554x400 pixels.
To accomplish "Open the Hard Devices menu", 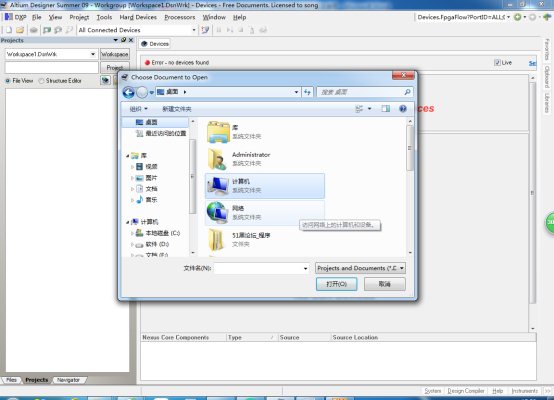I will pyautogui.click(x=138, y=17).
